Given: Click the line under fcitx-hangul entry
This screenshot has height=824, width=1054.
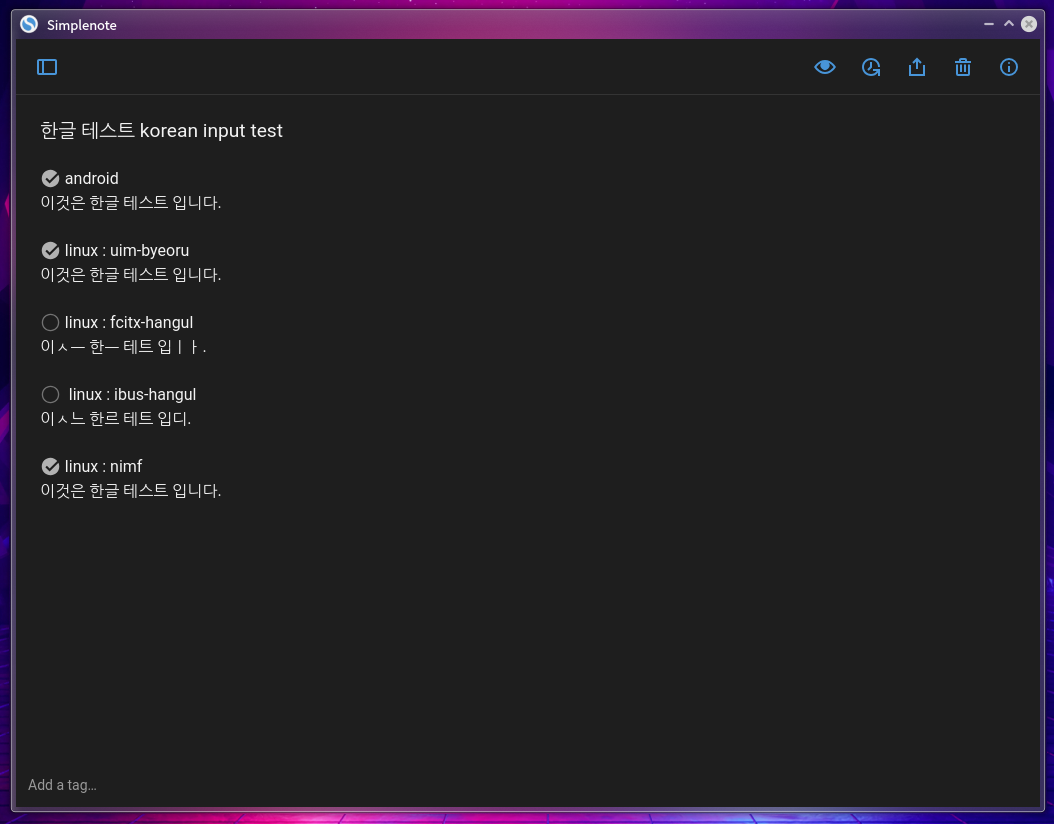Looking at the screenshot, I should click(x=124, y=346).
